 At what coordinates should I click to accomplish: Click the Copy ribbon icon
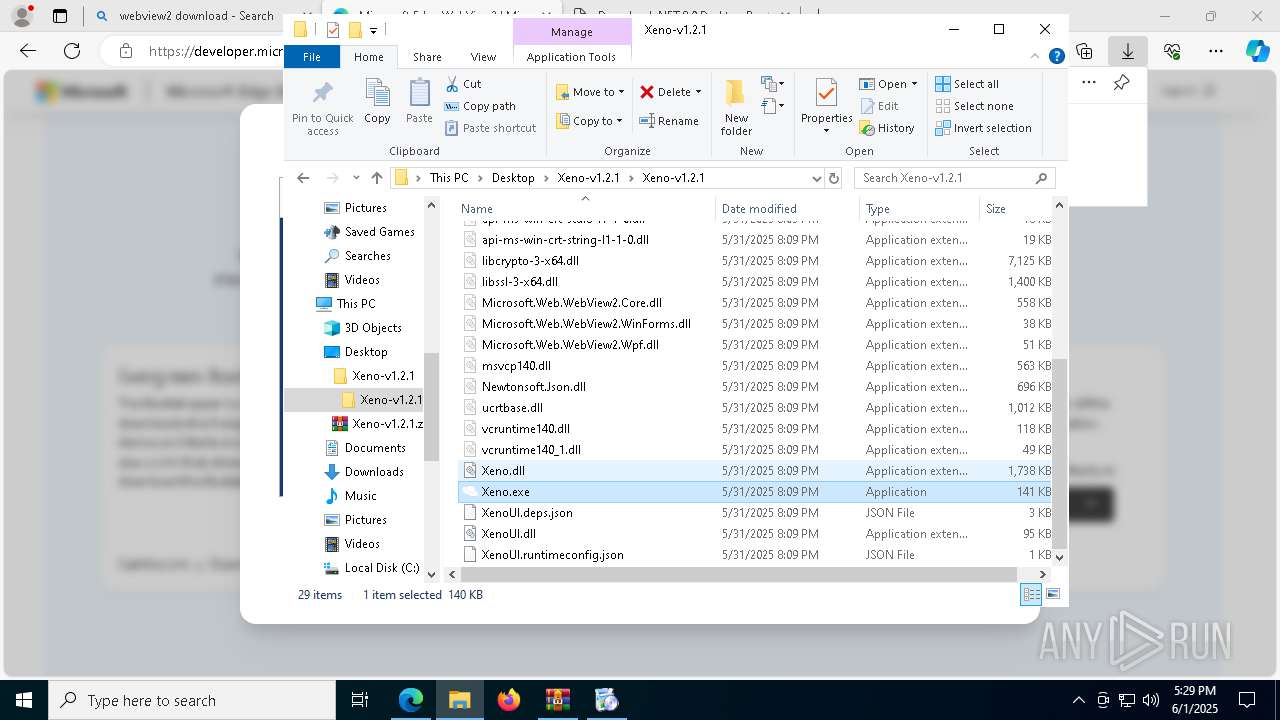click(377, 101)
